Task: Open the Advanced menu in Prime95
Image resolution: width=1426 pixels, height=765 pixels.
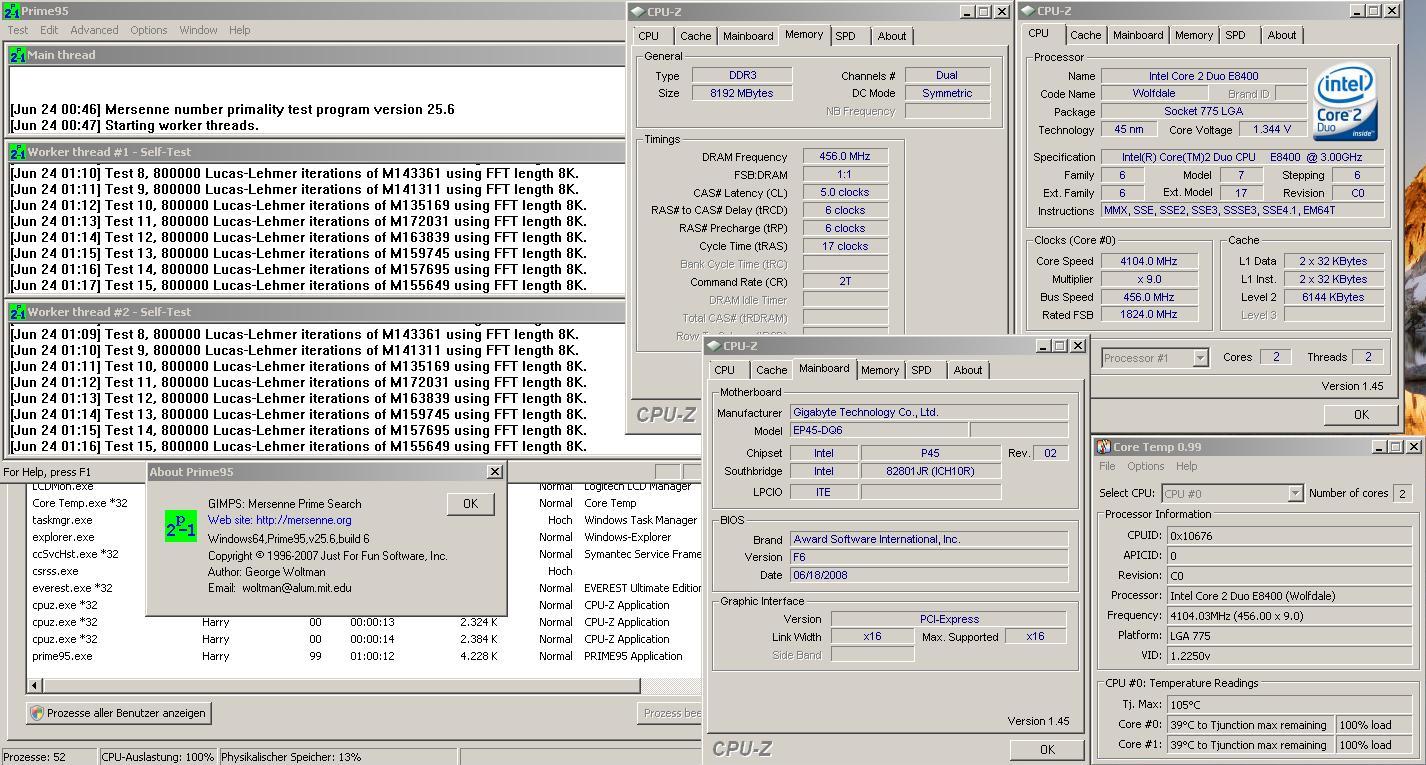Action: point(94,30)
